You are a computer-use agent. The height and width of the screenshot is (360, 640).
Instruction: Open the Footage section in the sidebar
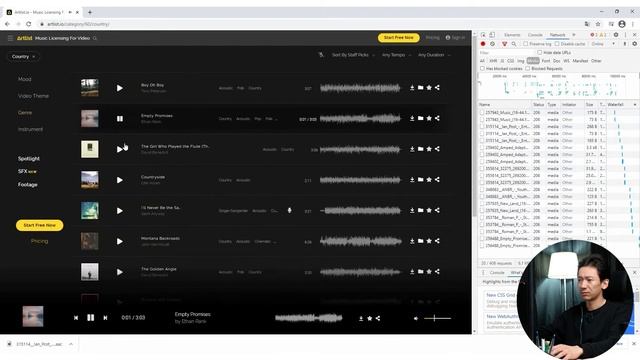[x=27, y=184]
